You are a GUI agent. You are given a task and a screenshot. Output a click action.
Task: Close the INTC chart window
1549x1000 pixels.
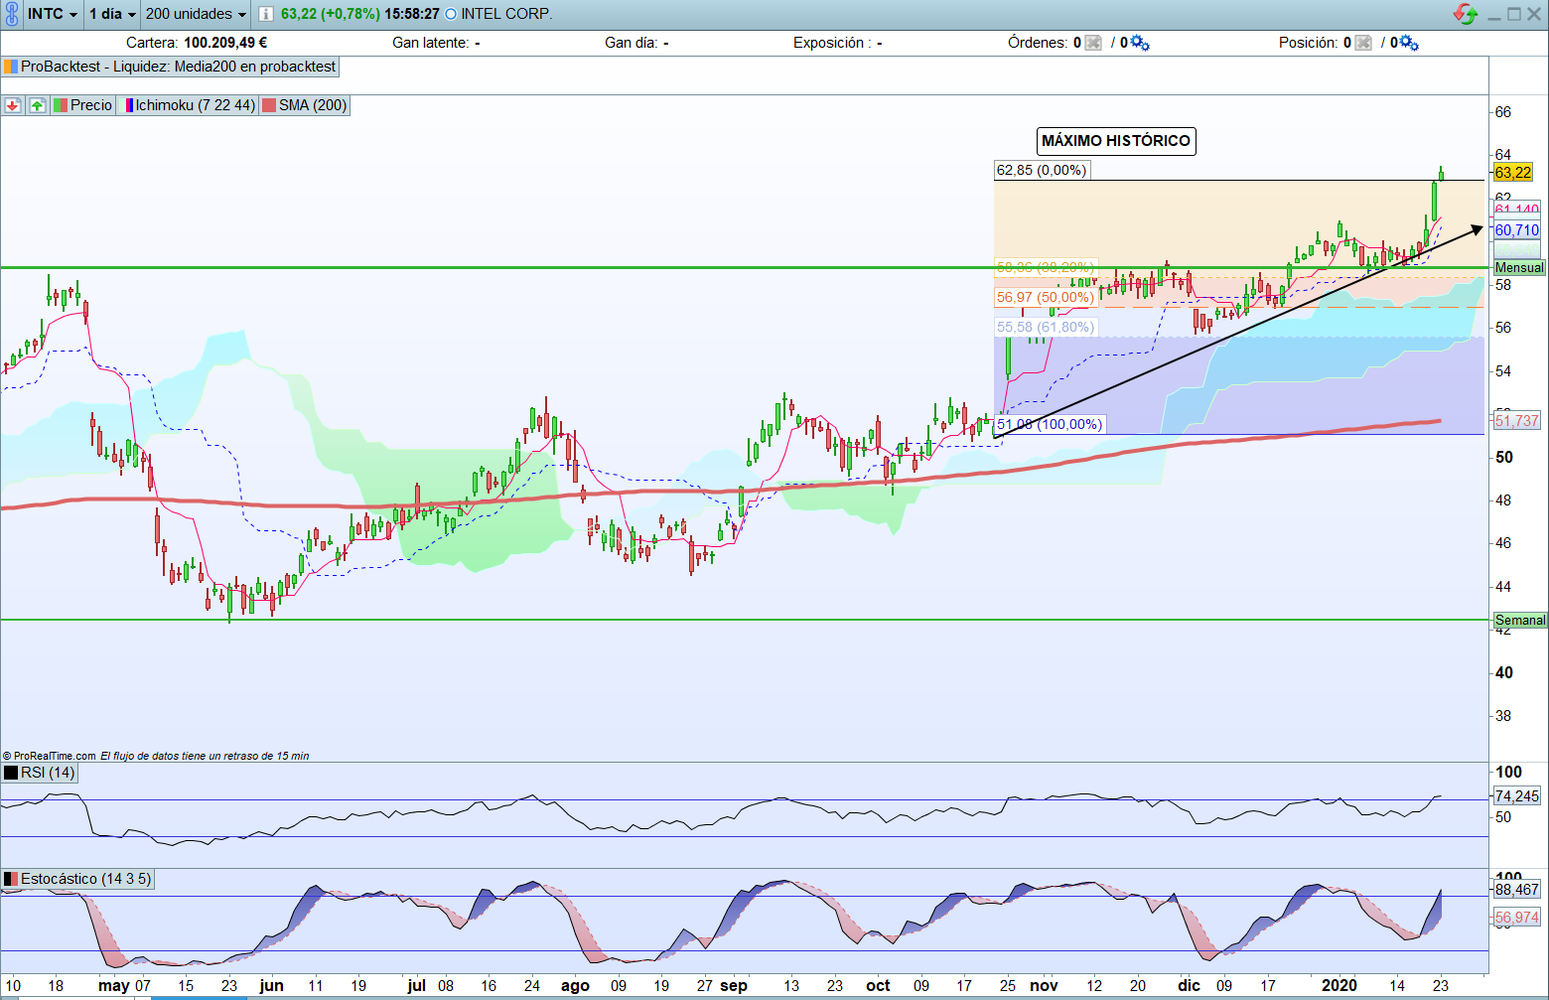point(1534,14)
